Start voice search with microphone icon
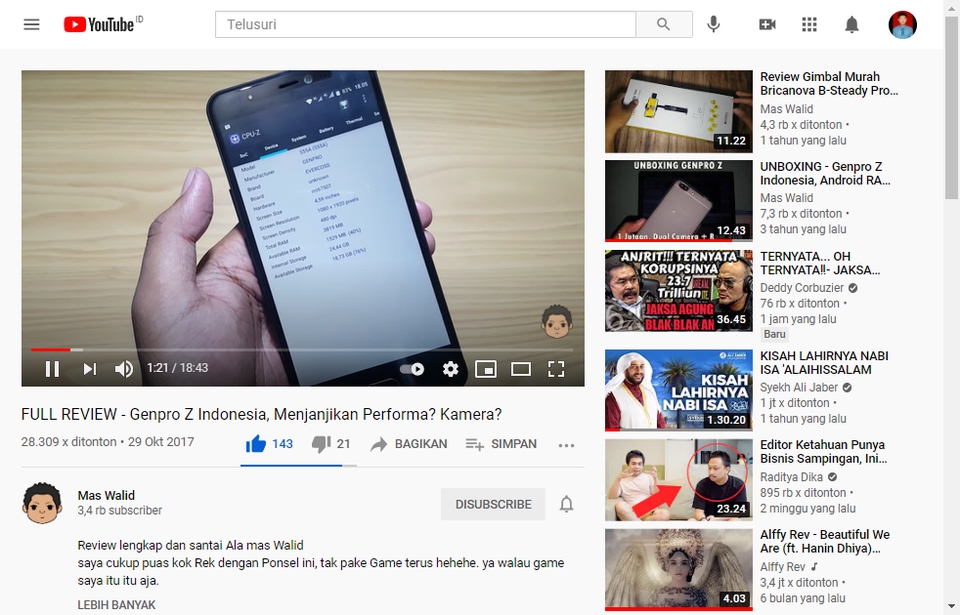The width and height of the screenshot is (960, 615). (x=713, y=25)
